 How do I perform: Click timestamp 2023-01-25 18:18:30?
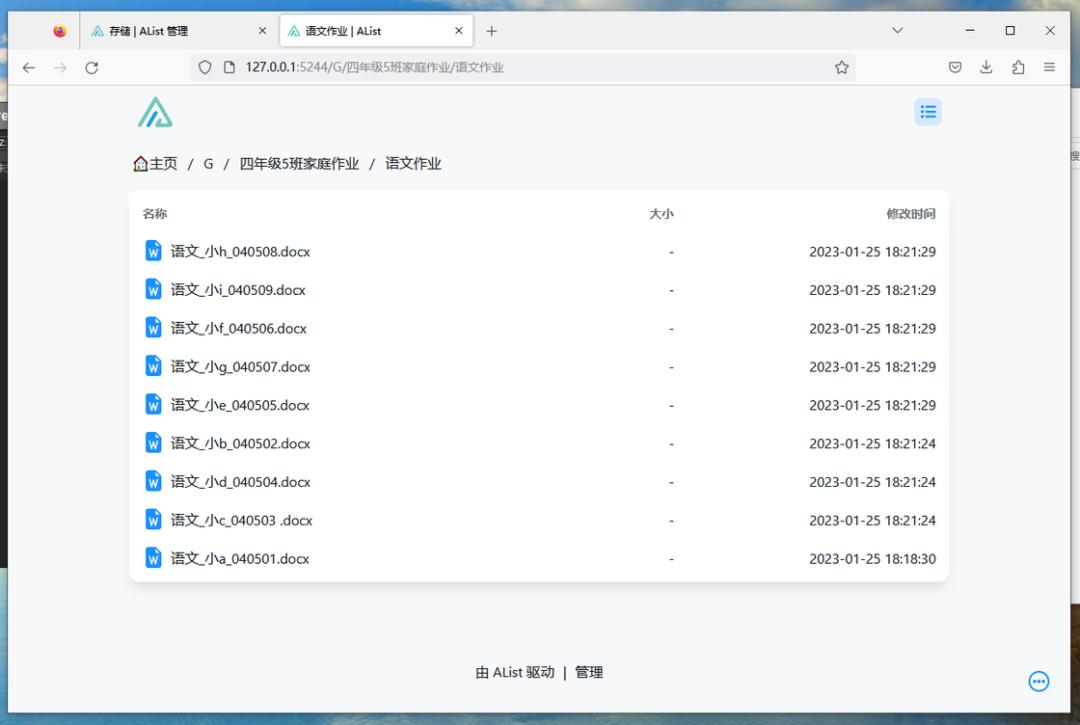click(872, 558)
